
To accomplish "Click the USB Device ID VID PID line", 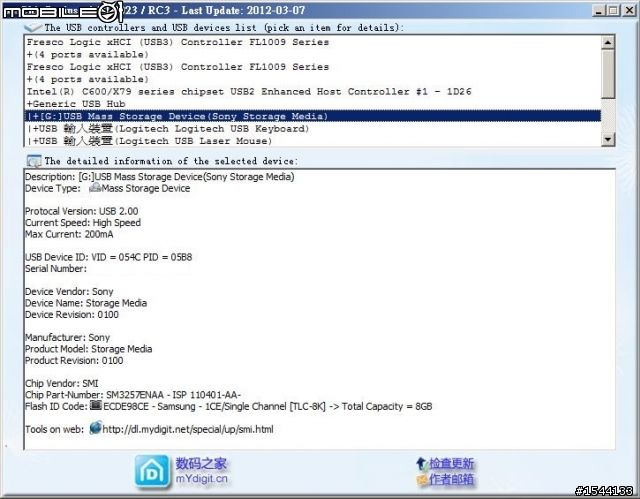I will (109, 257).
